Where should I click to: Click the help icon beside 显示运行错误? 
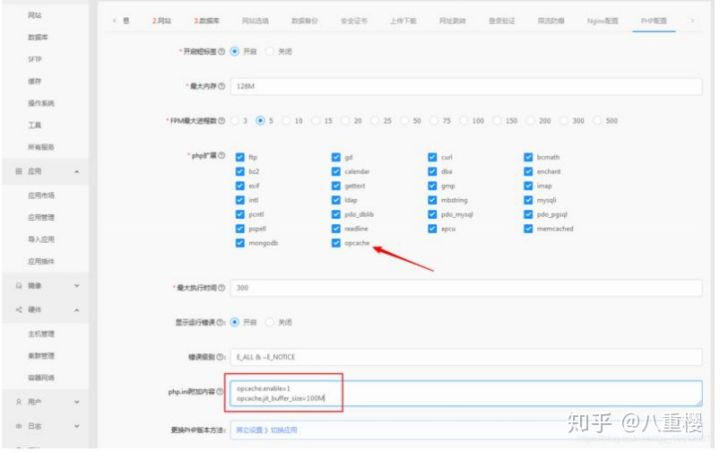pyautogui.click(x=220, y=322)
